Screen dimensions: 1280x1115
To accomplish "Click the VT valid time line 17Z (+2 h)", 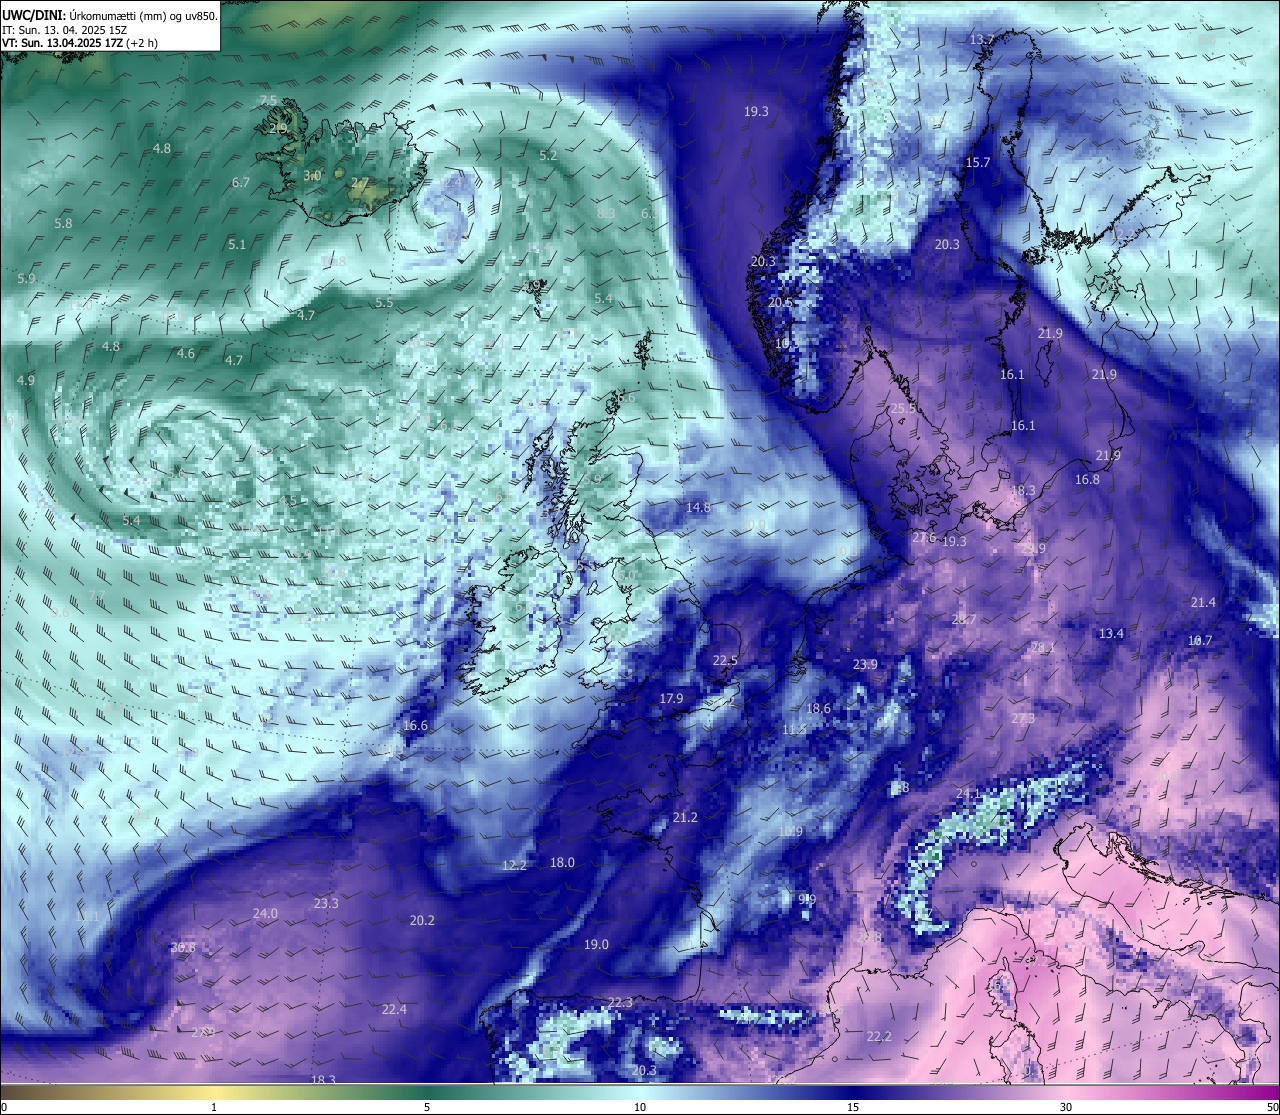I will point(80,43).
